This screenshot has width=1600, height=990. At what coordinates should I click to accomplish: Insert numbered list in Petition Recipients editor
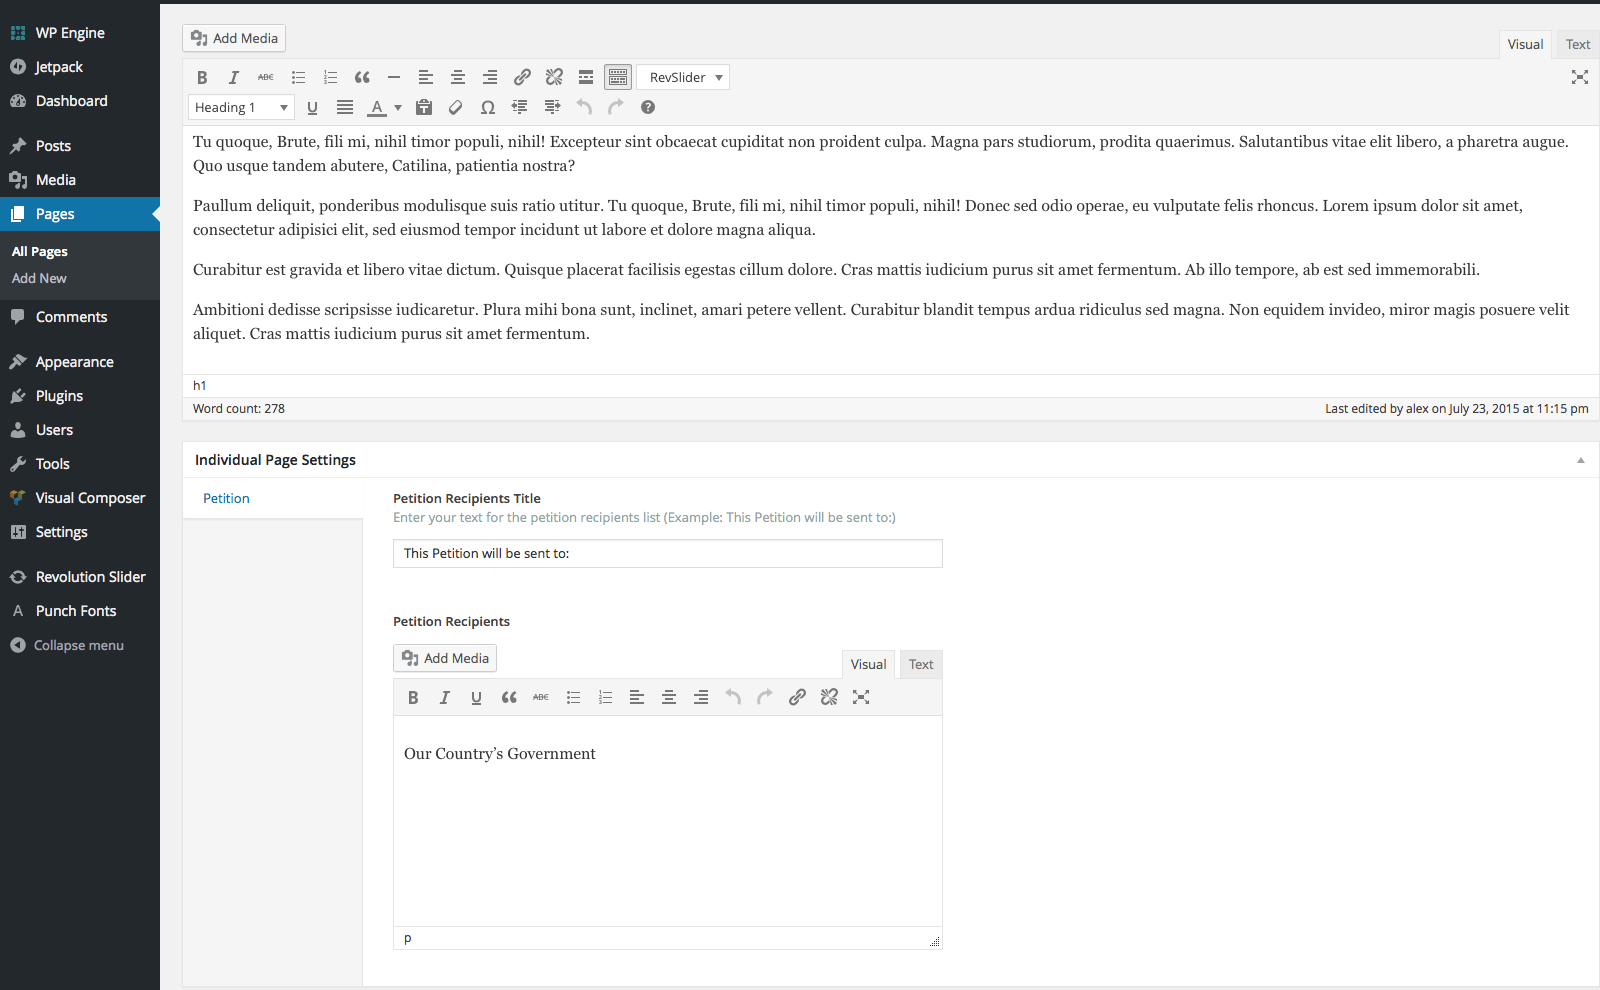605,697
